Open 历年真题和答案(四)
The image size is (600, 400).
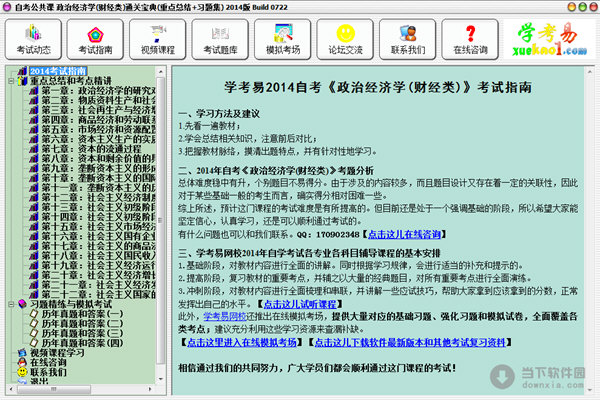tap(82, 343)
